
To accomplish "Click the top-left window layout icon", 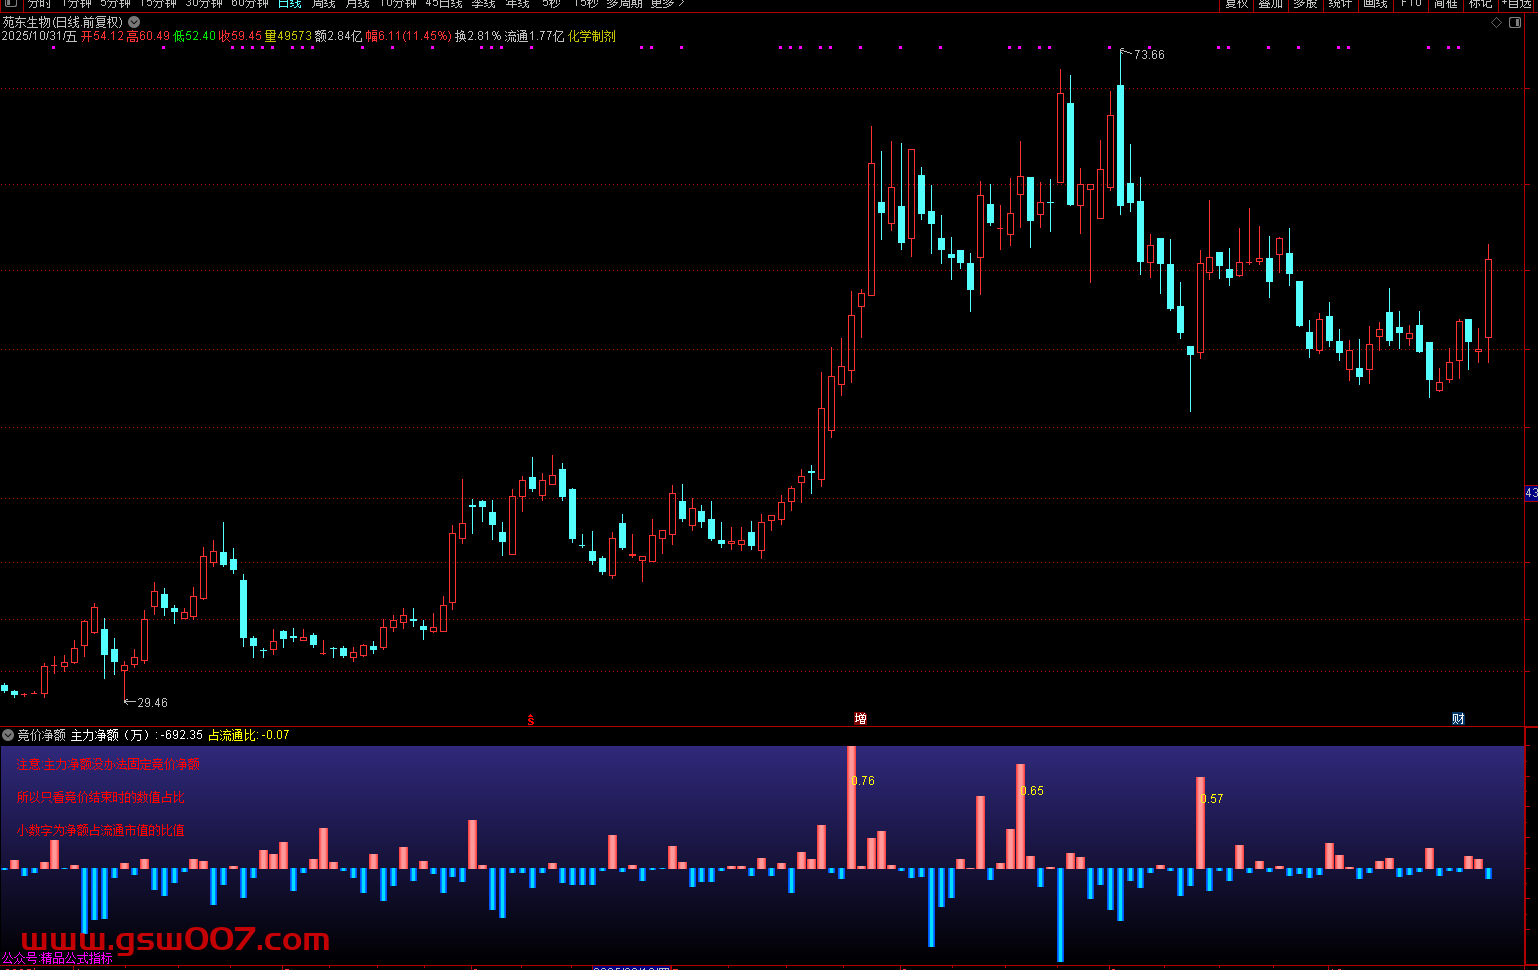I will (x=10, y=4).
